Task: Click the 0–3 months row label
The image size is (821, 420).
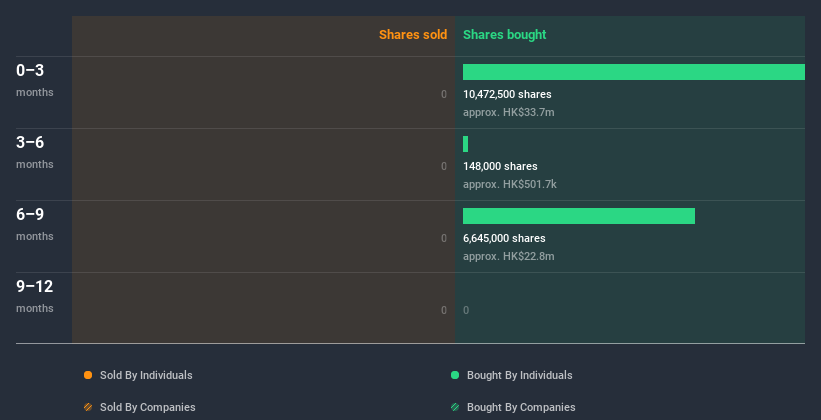Action: [35, 80]
